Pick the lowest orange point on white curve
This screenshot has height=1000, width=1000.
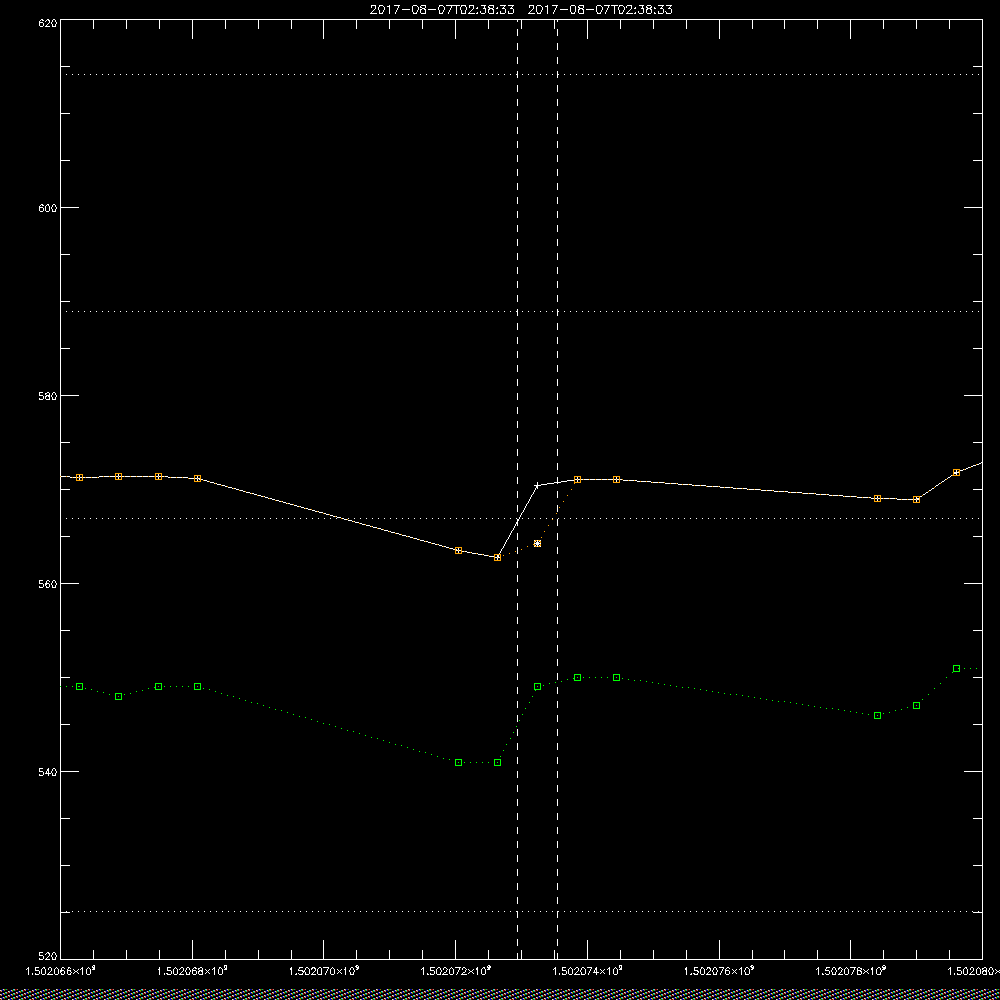497,557
